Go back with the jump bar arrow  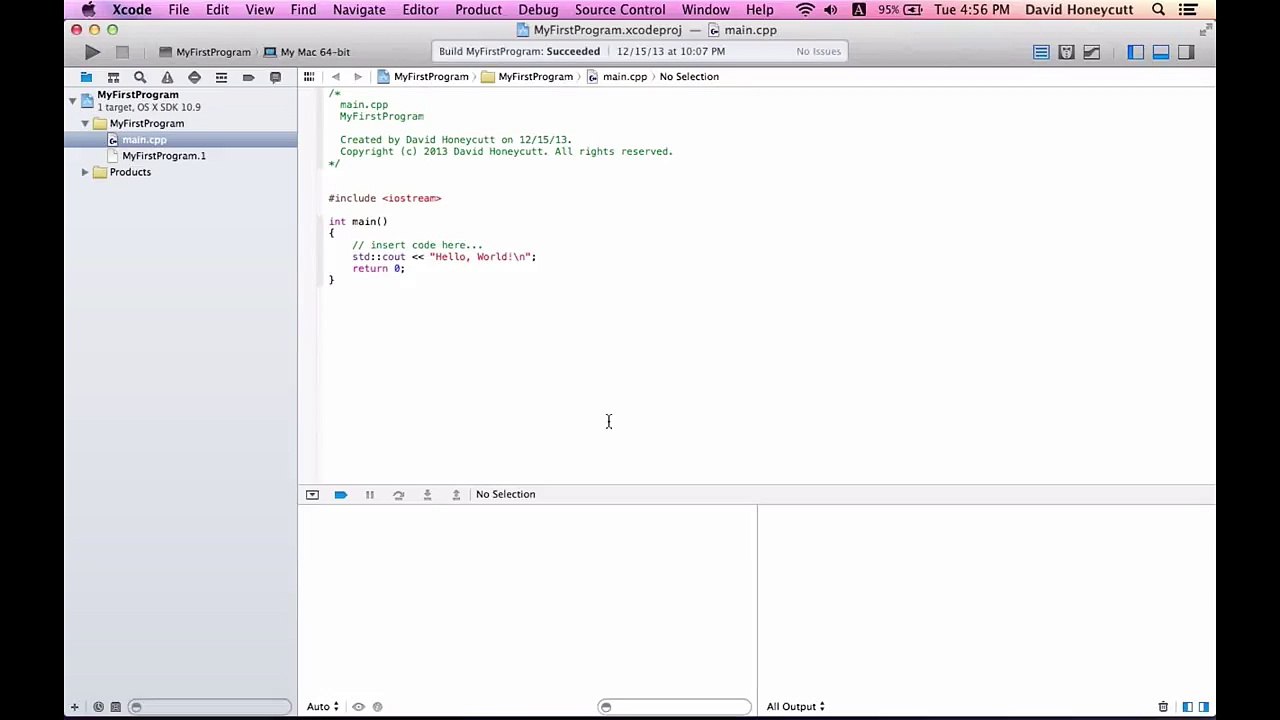point(336,77)
